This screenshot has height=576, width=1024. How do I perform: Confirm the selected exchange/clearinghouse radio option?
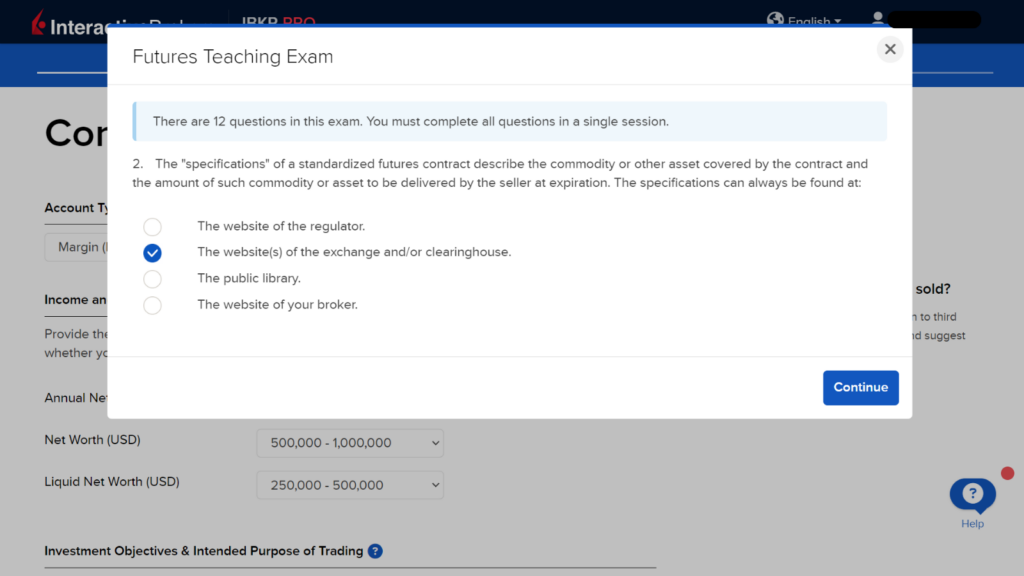[x=152, y=252]
